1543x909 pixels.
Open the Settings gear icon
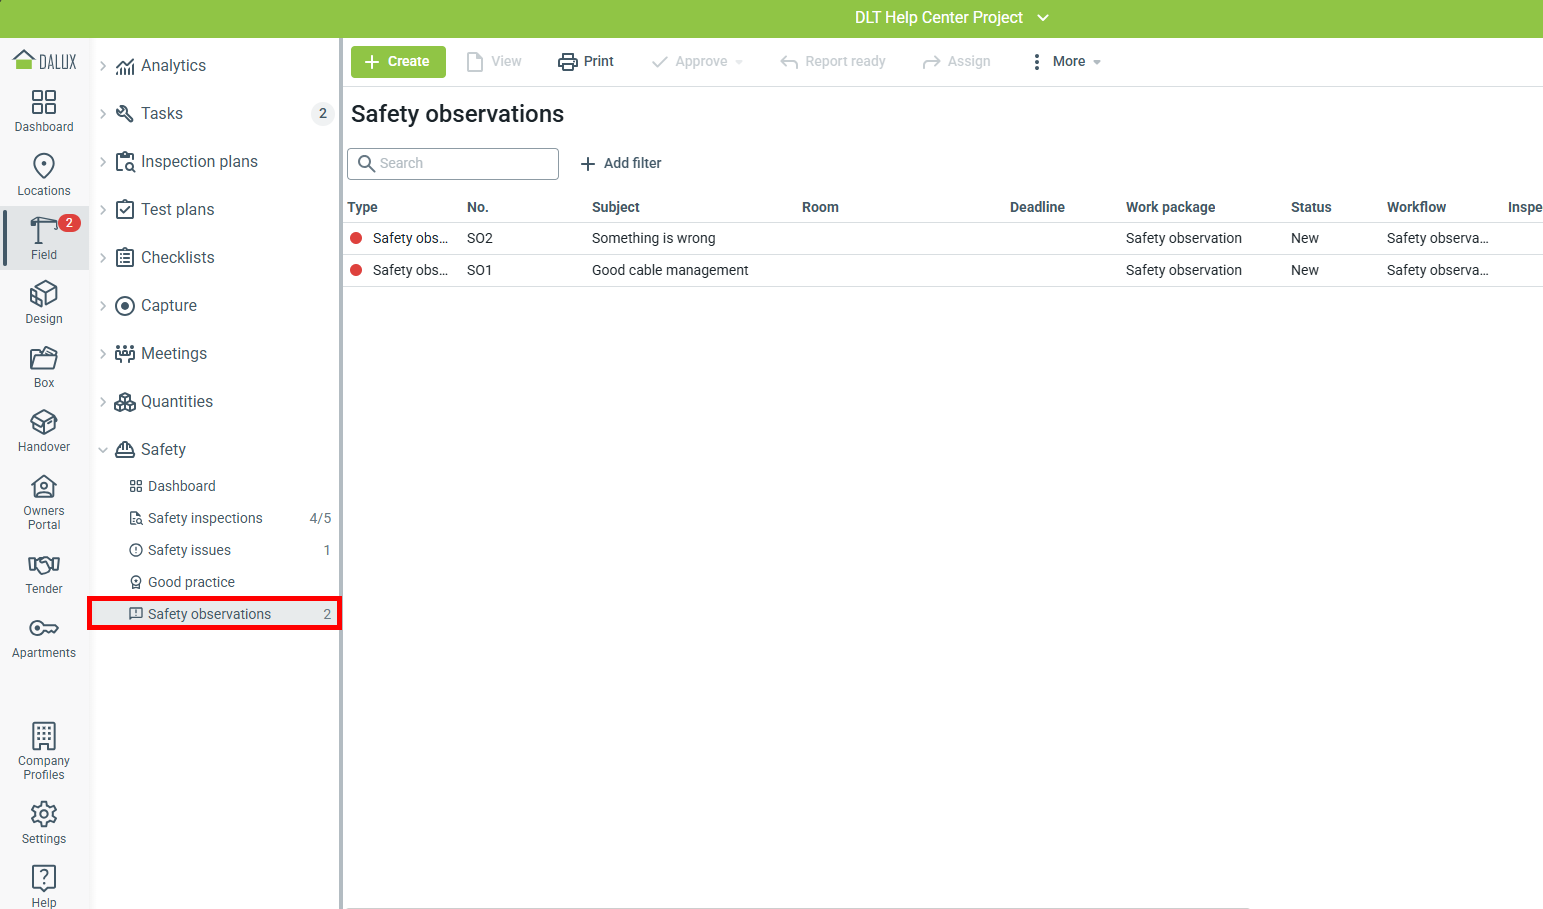coord(44,814)
